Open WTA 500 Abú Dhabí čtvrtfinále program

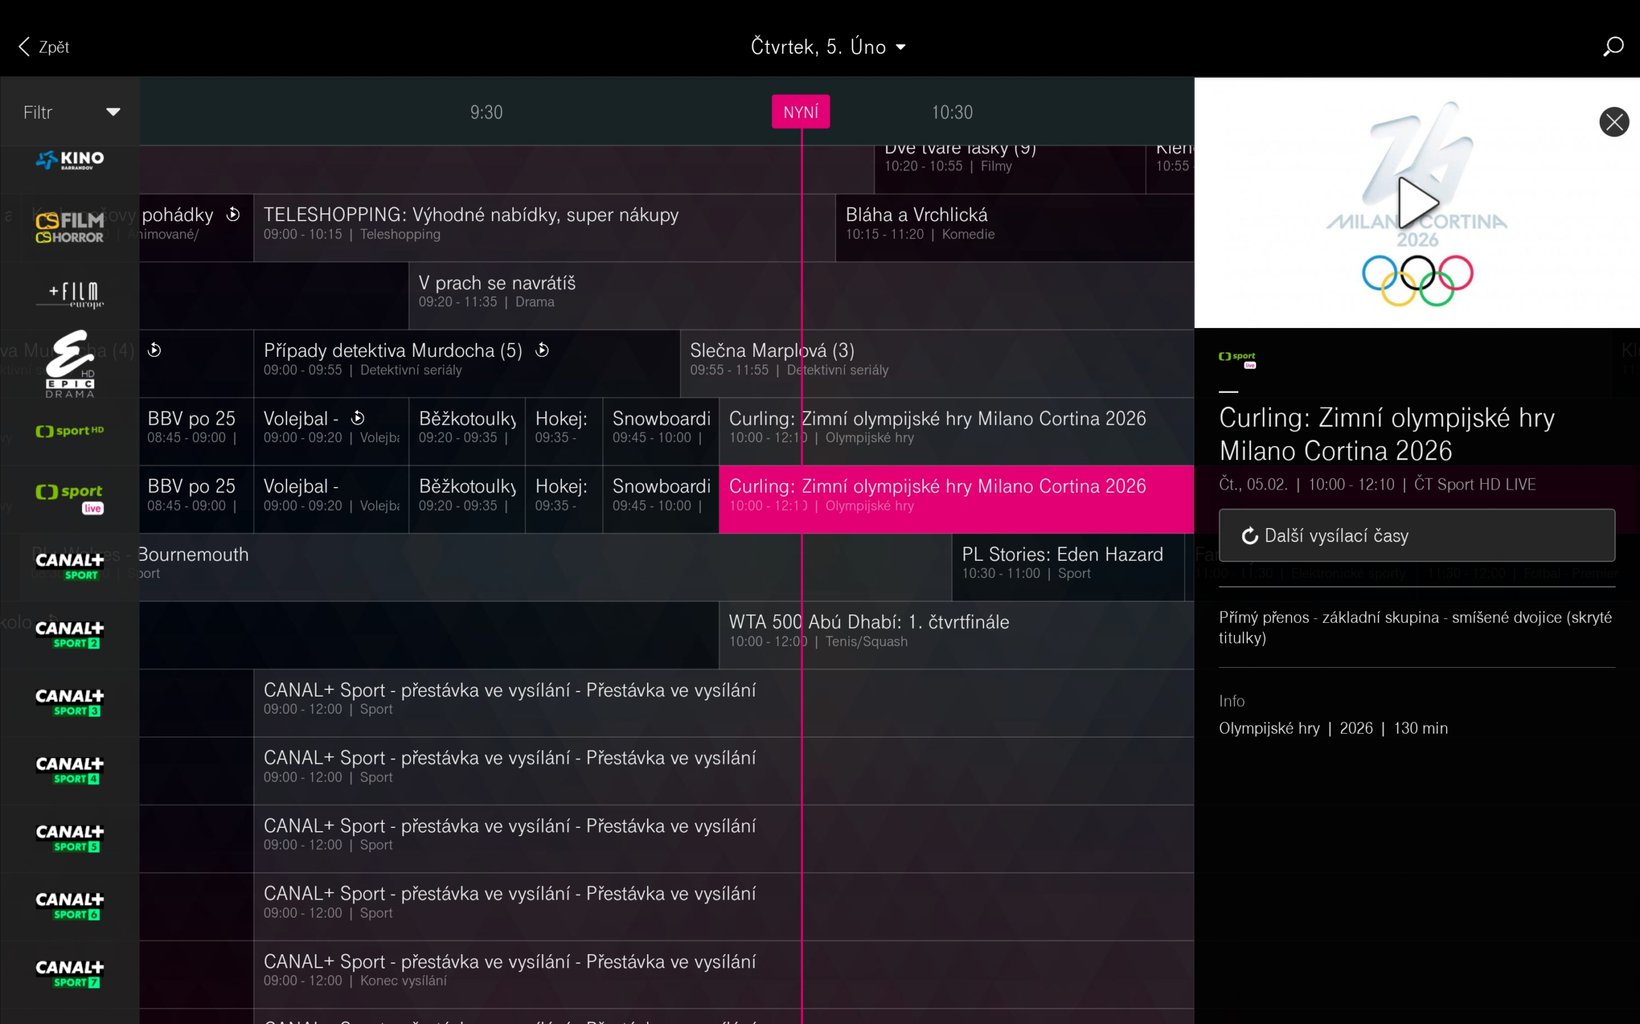click(868, 630)
